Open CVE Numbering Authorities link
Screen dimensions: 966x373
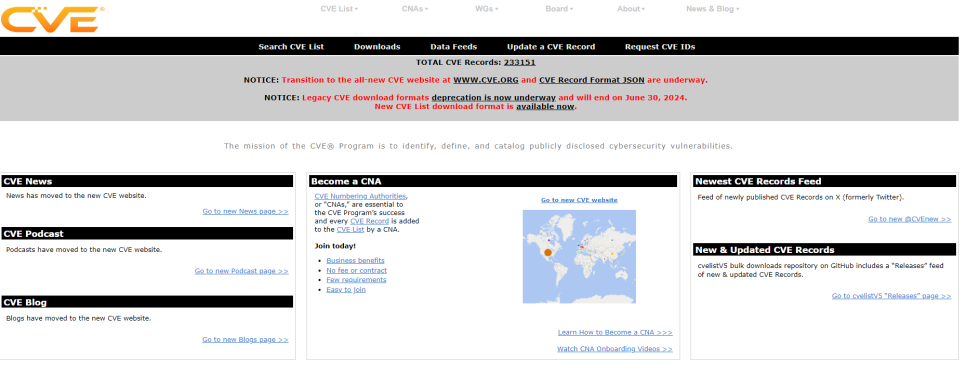pos(360,196)
